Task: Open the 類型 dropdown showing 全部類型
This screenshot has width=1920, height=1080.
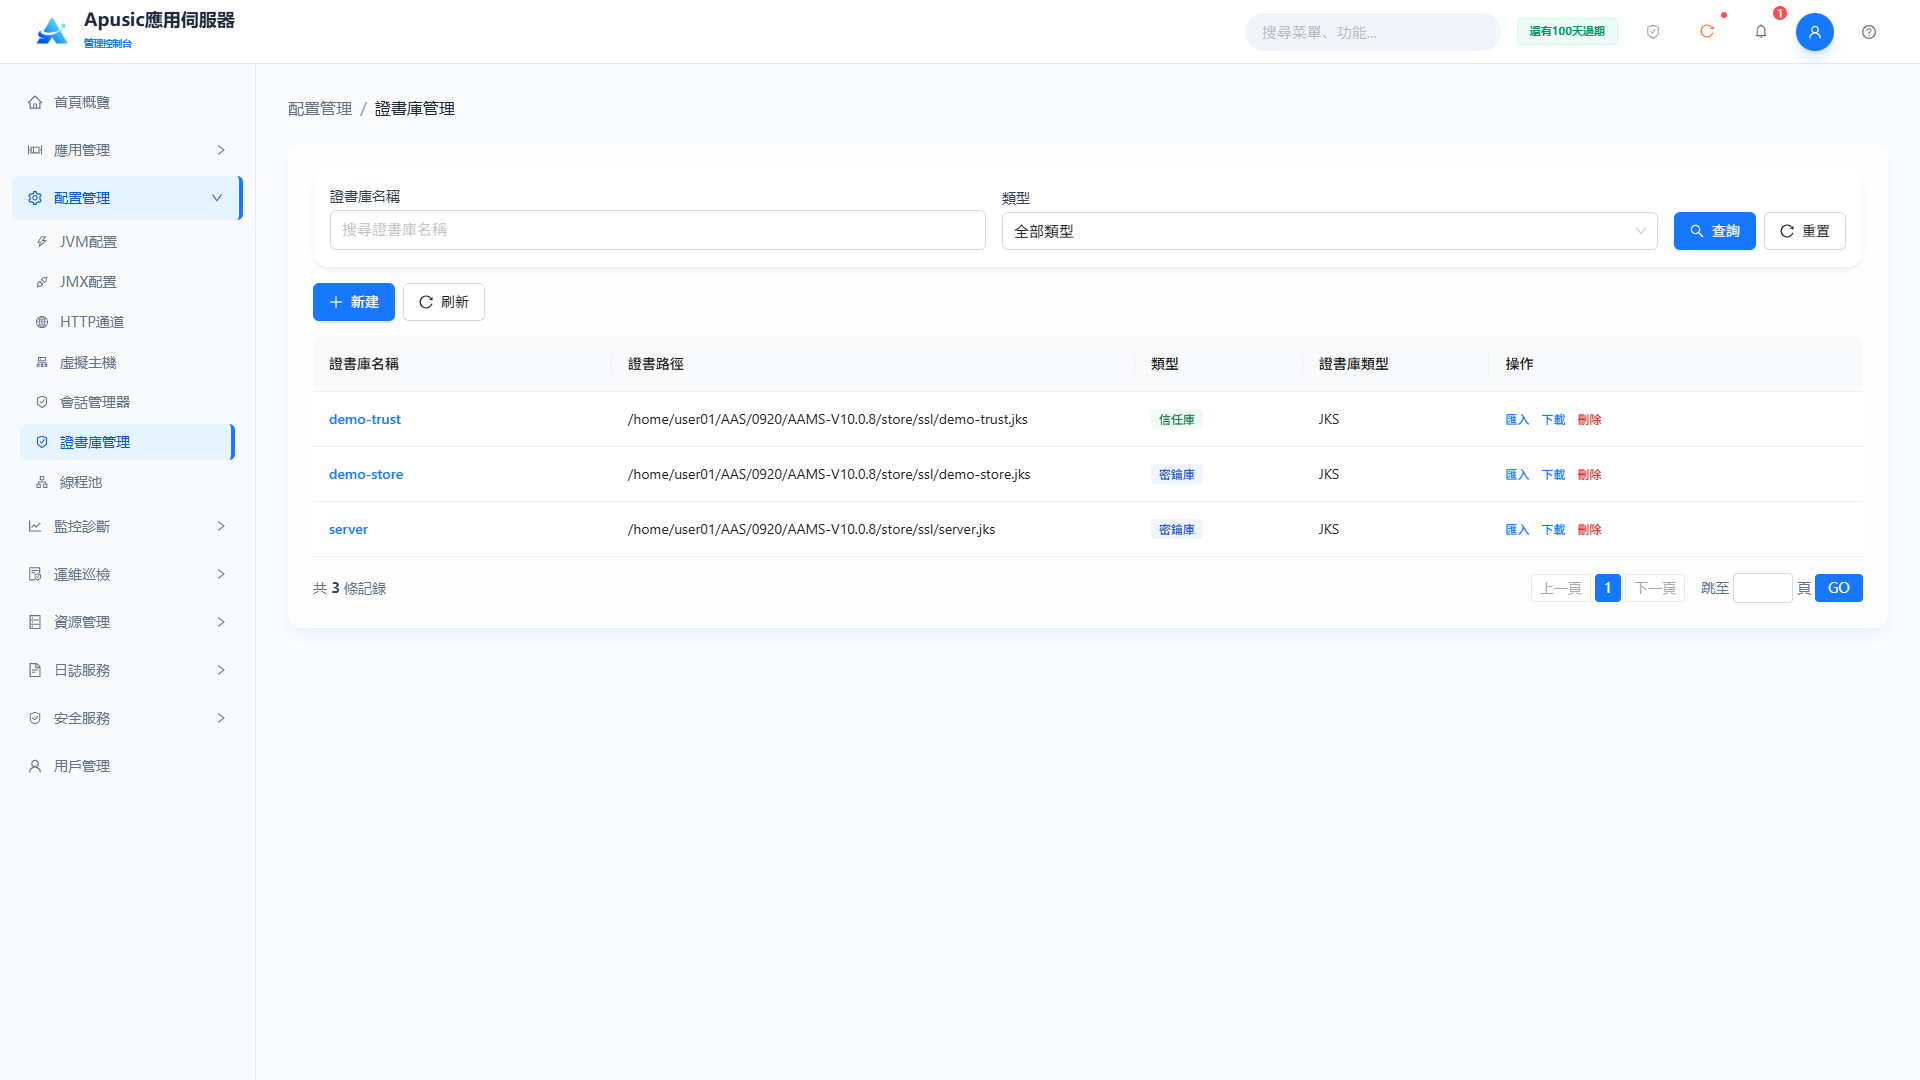Action: click(x=1329, y=231)
